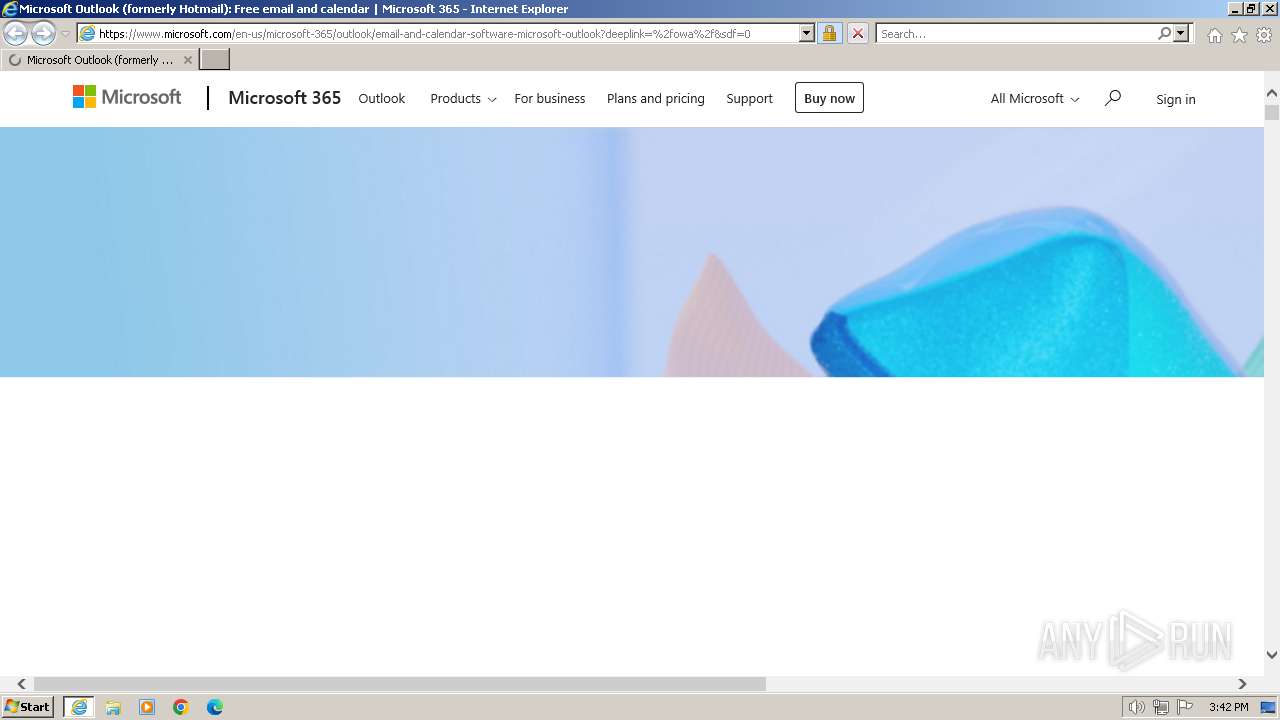Viewport: 1280px width, 720px height.
Task: Click Internet Explorer taskbar icon
Action: [79, 707]
